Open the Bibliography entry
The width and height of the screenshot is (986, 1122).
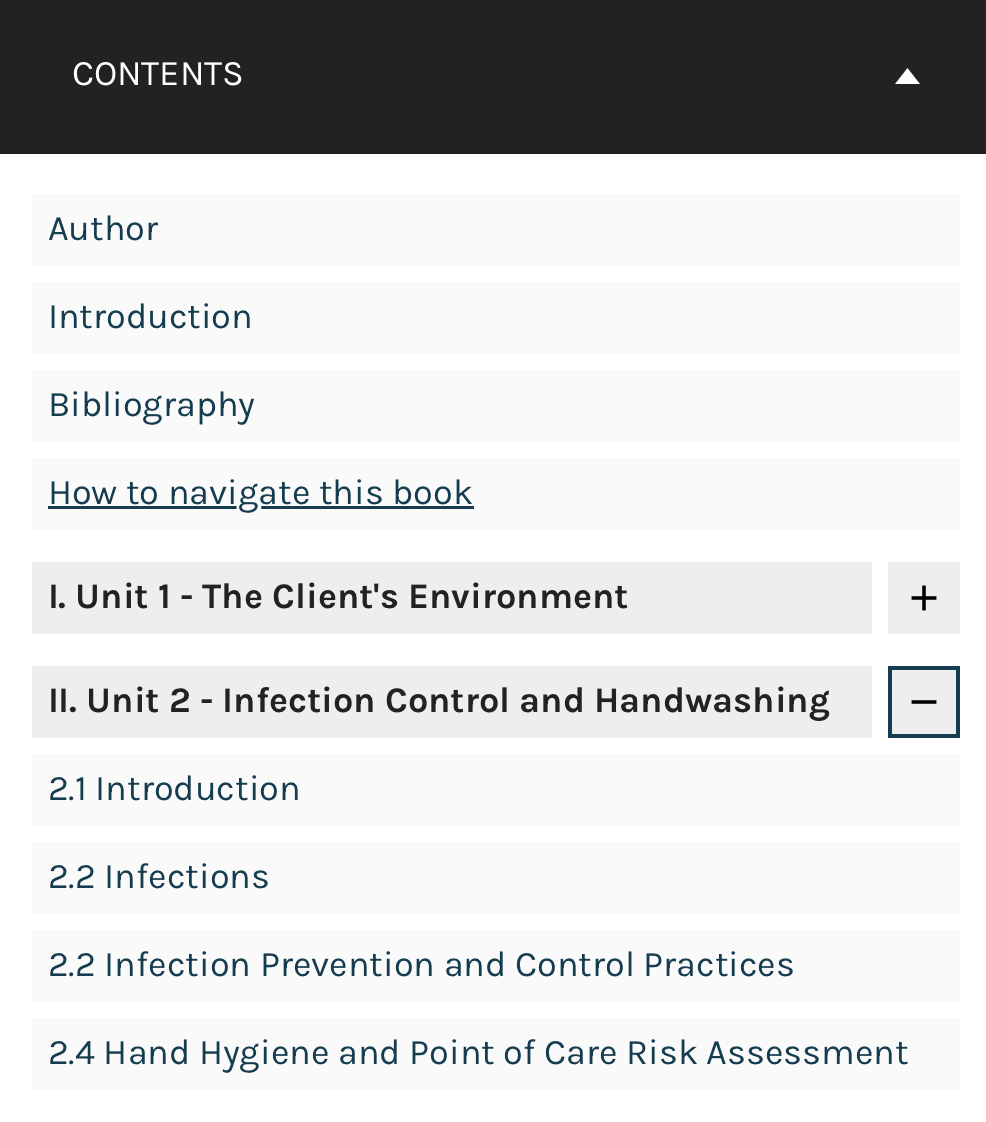151,405
